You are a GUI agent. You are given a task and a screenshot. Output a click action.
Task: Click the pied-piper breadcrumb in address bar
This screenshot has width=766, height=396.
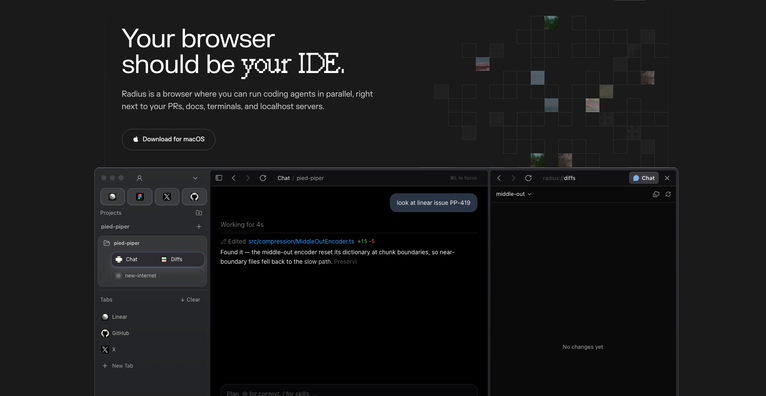pos(310,178)
